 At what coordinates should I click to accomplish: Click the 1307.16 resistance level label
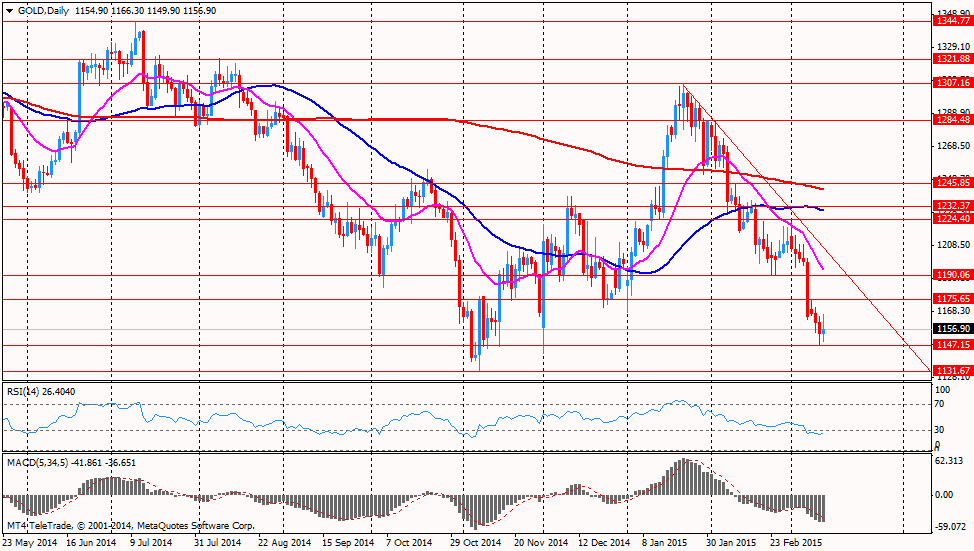click(953, 83)
